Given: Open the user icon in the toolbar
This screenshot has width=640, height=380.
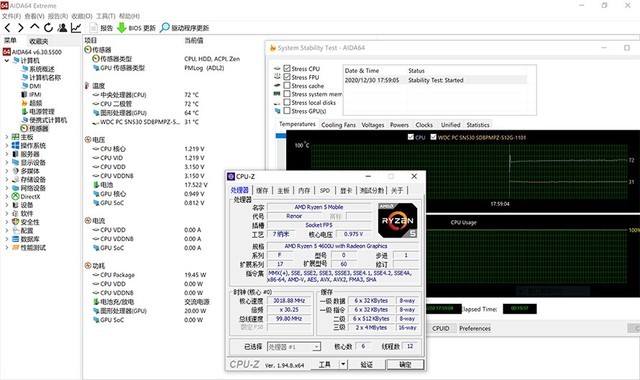Looking at the screenshot, I should pyautogui.click(x=62, y=28).
